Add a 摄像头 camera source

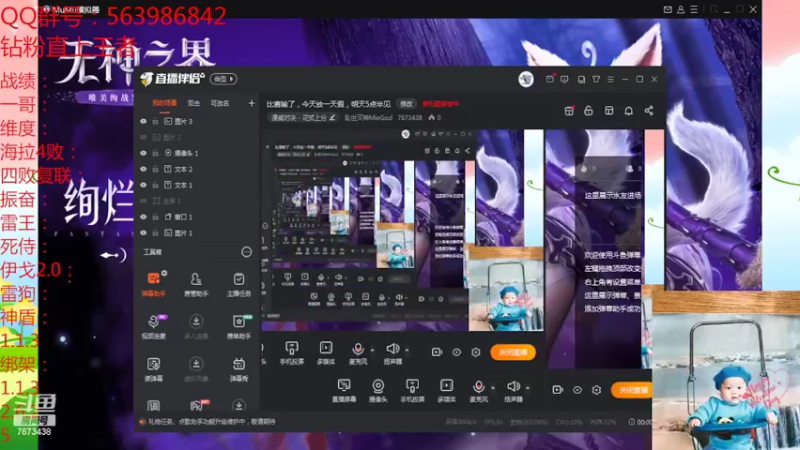[x=378, y=391]
